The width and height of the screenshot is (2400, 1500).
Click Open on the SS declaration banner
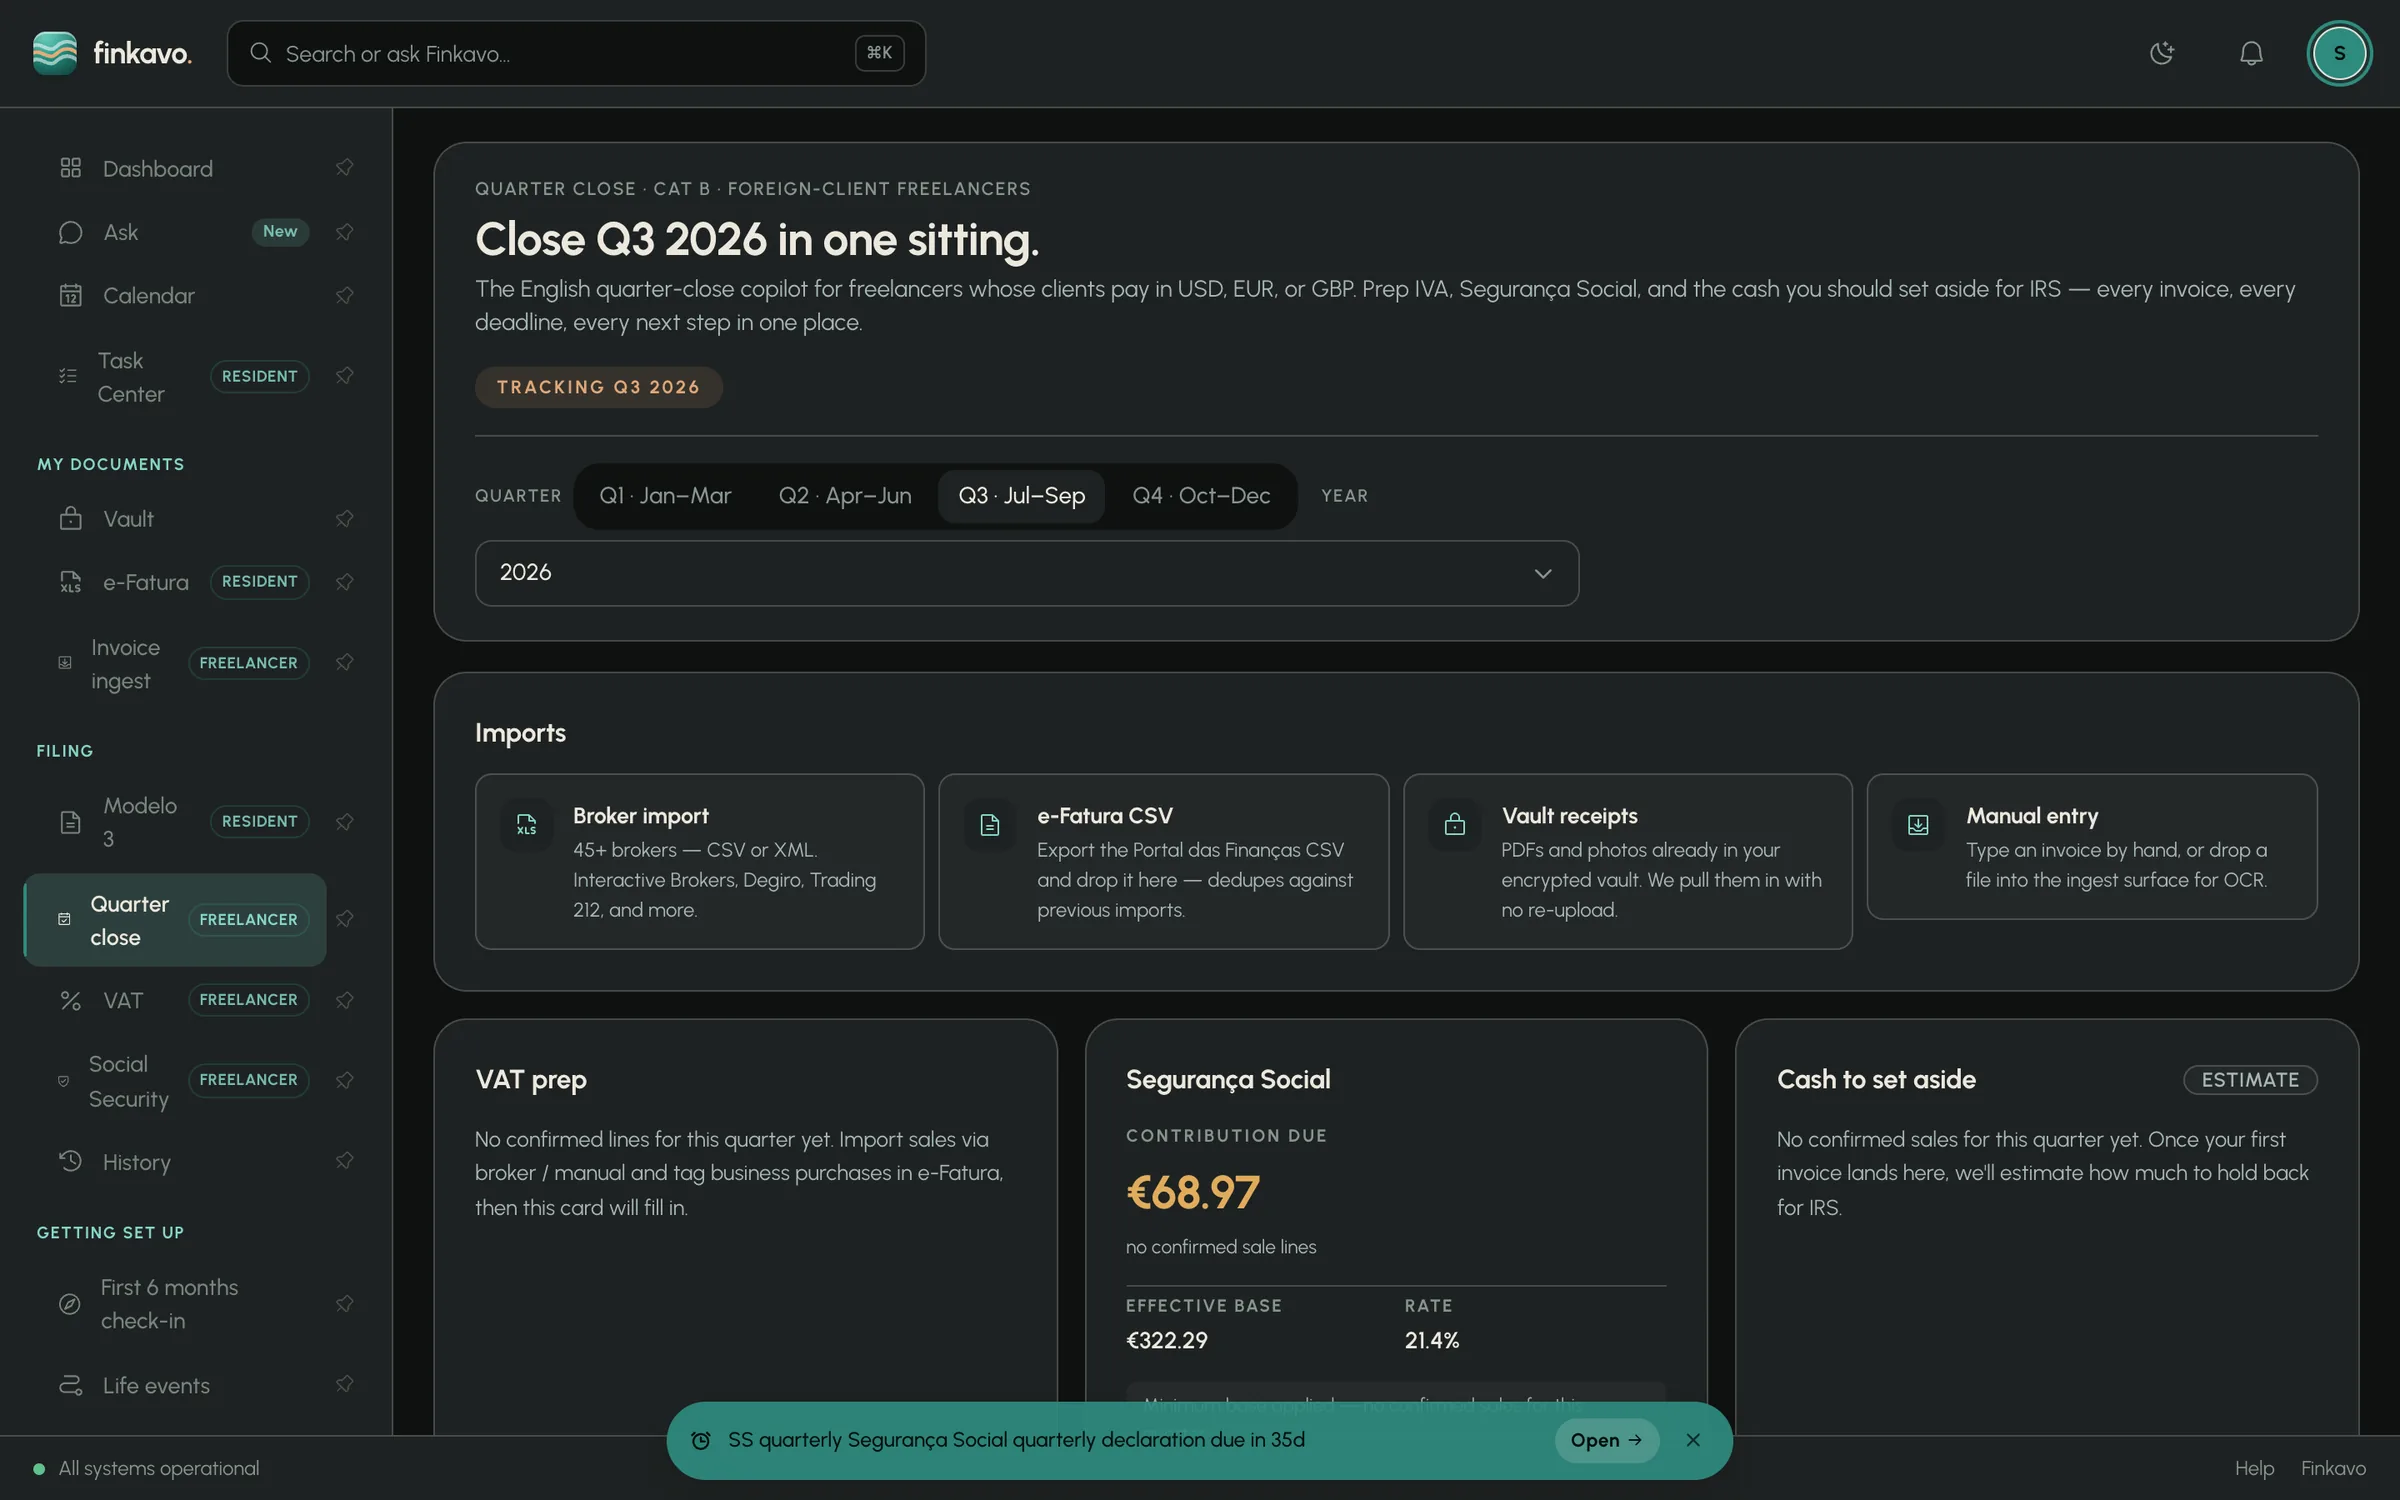[x=1606, y=1440]
